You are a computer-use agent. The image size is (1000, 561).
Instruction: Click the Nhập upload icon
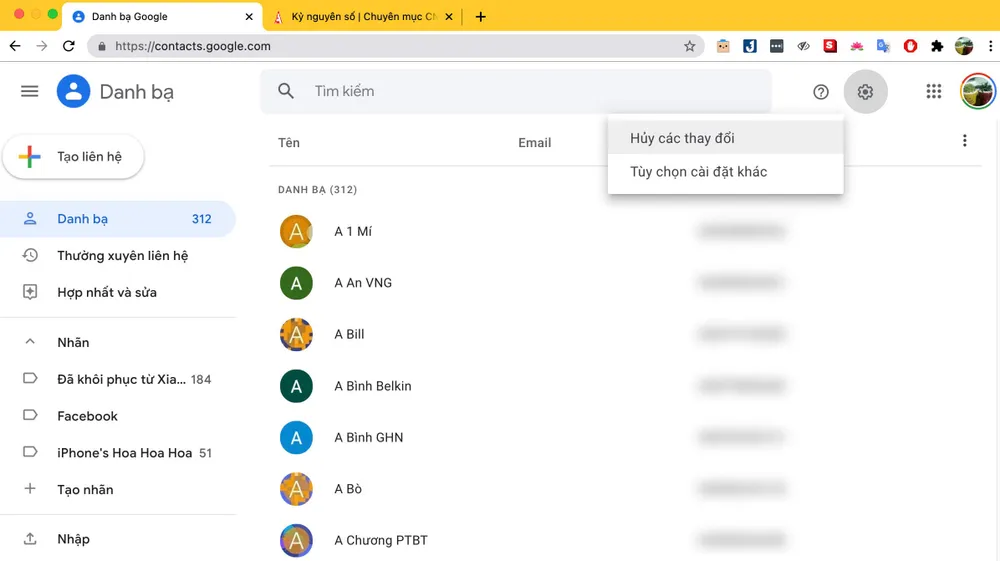coord(30,539)
